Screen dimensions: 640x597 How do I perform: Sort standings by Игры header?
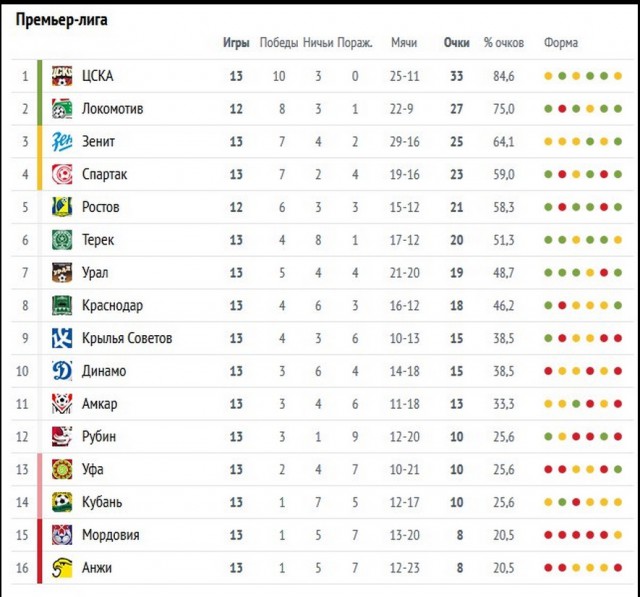click(236, 43)
